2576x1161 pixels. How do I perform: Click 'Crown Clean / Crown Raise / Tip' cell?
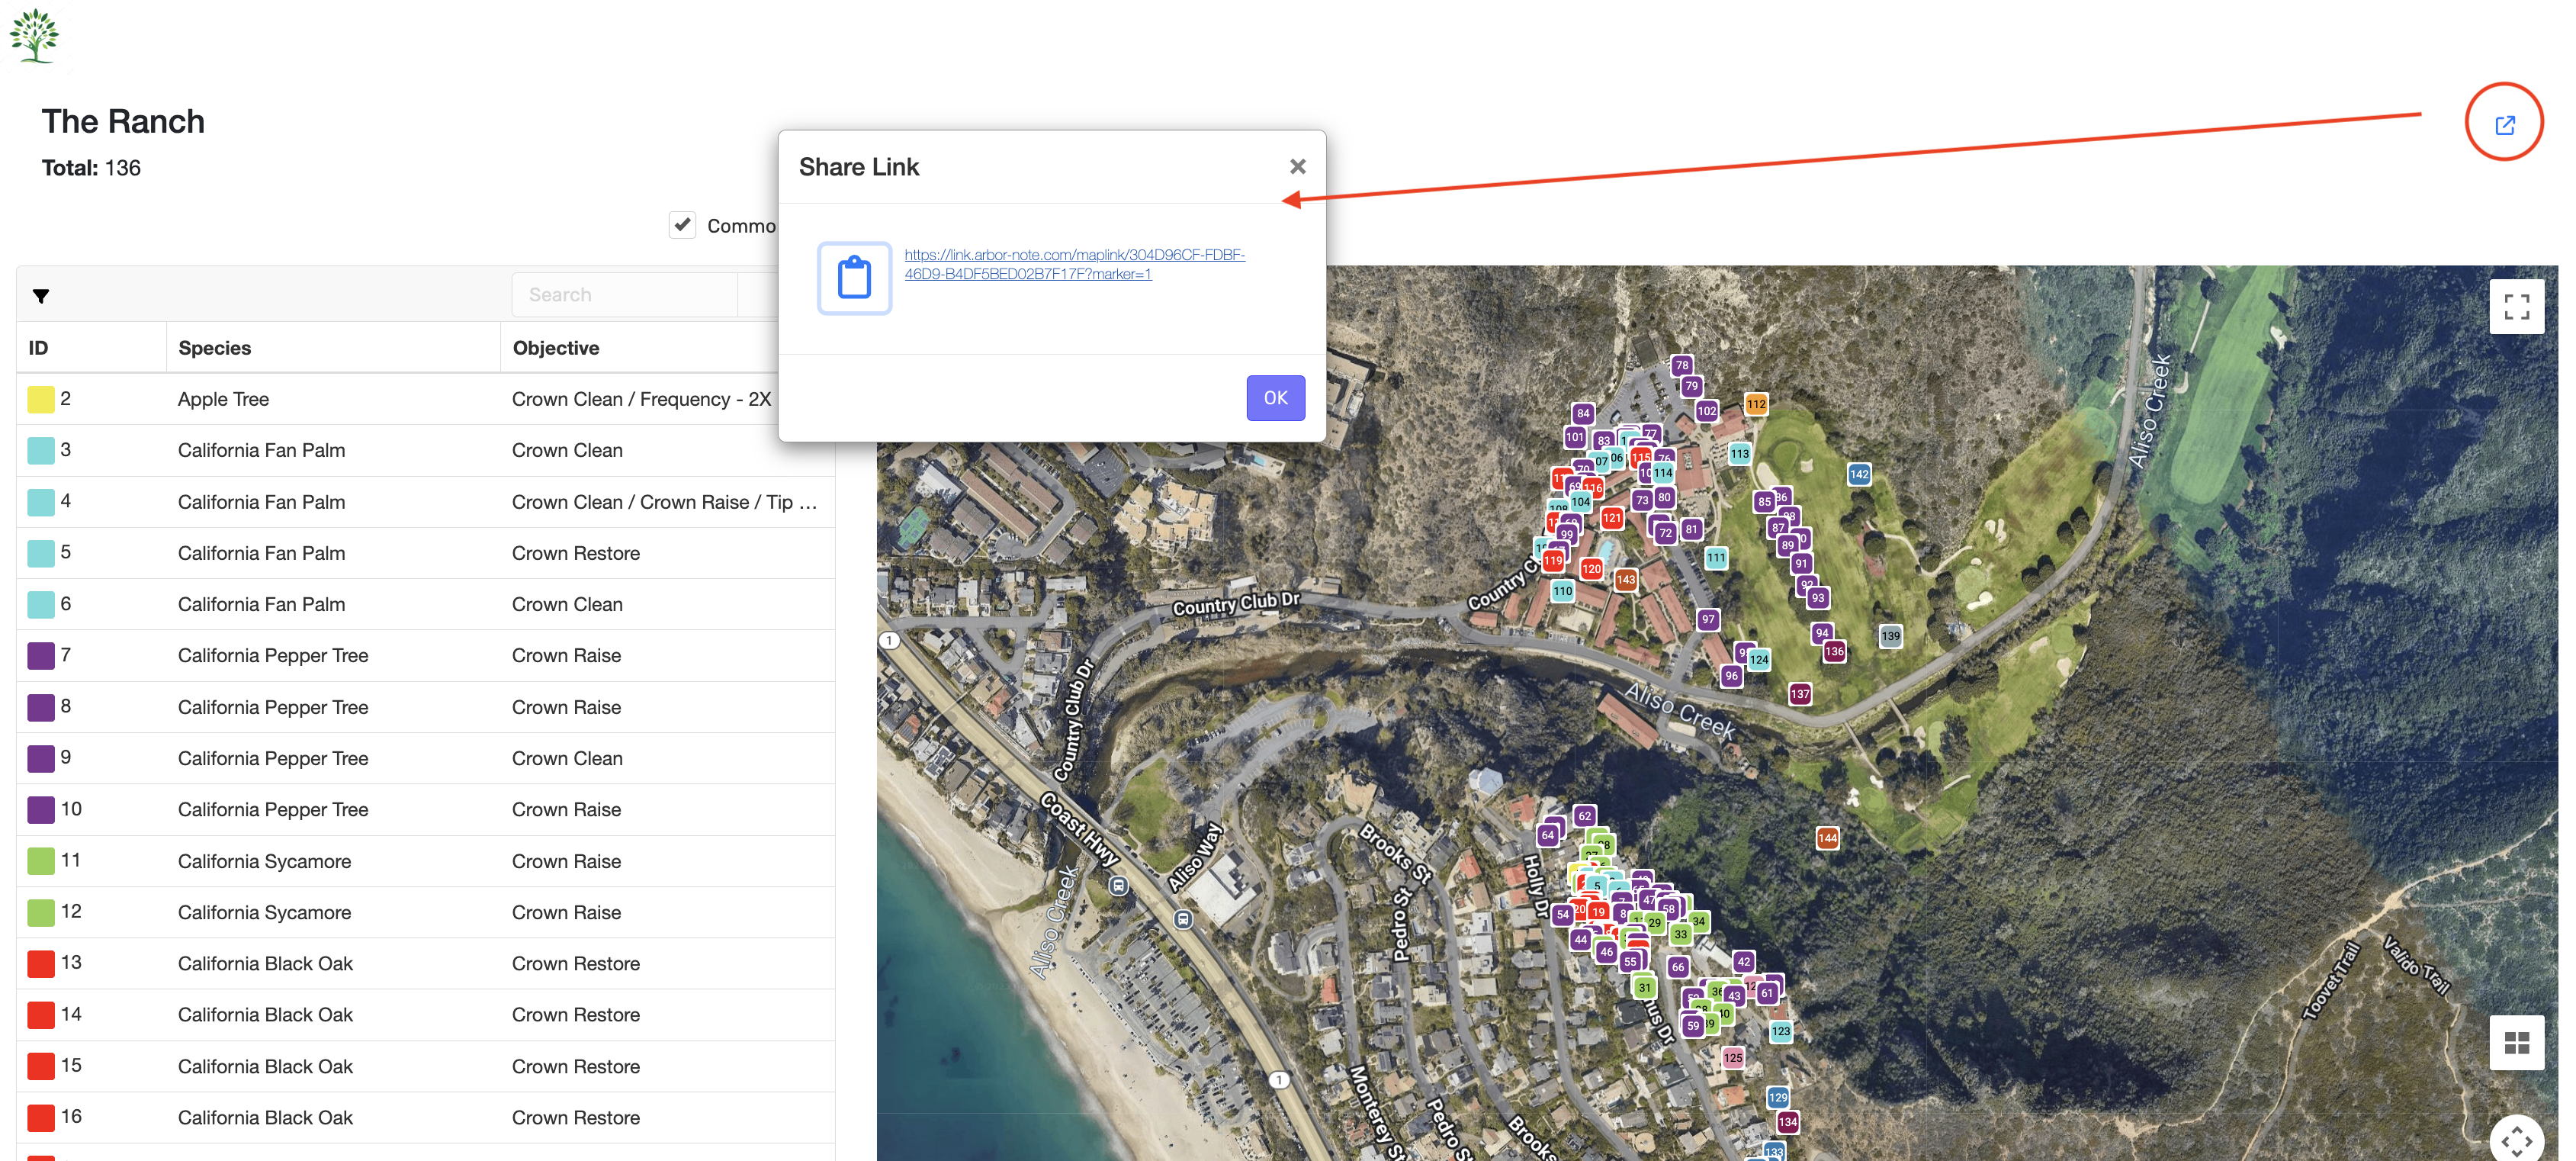[664, 502]
